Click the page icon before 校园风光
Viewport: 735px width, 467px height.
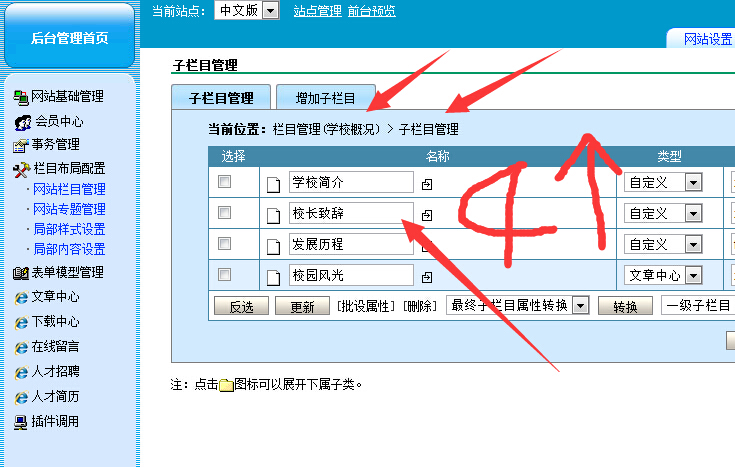tap(274, 275)
